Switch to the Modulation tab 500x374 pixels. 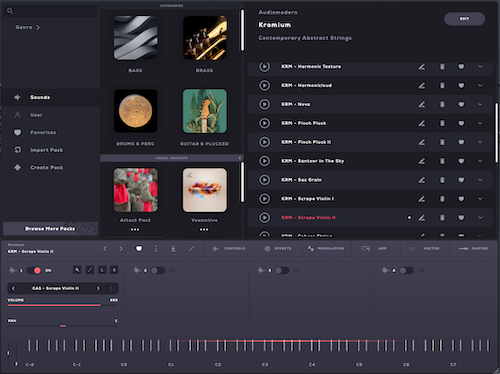326,249
